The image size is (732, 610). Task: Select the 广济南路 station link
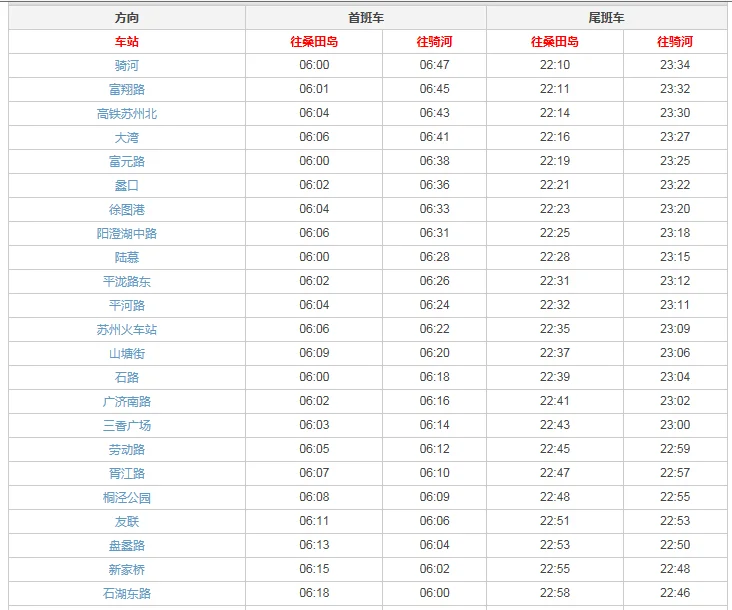coord(127,402)
